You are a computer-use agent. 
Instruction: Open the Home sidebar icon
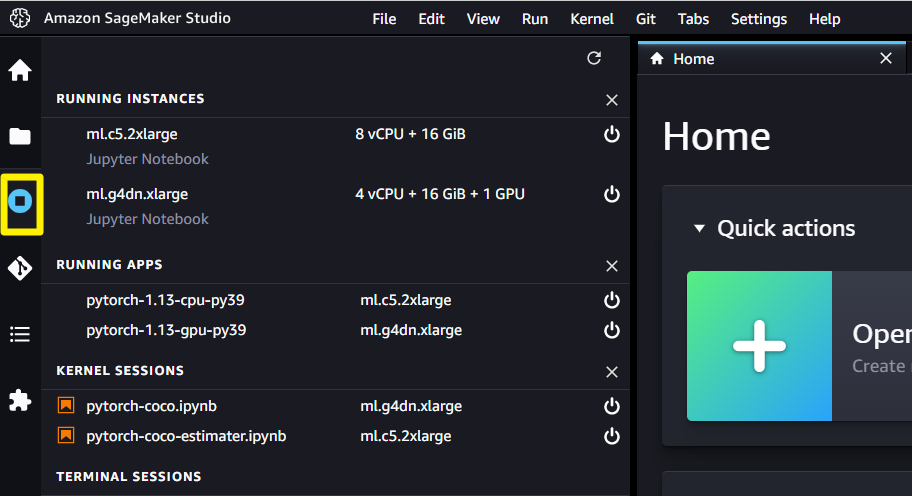point(20,70)
